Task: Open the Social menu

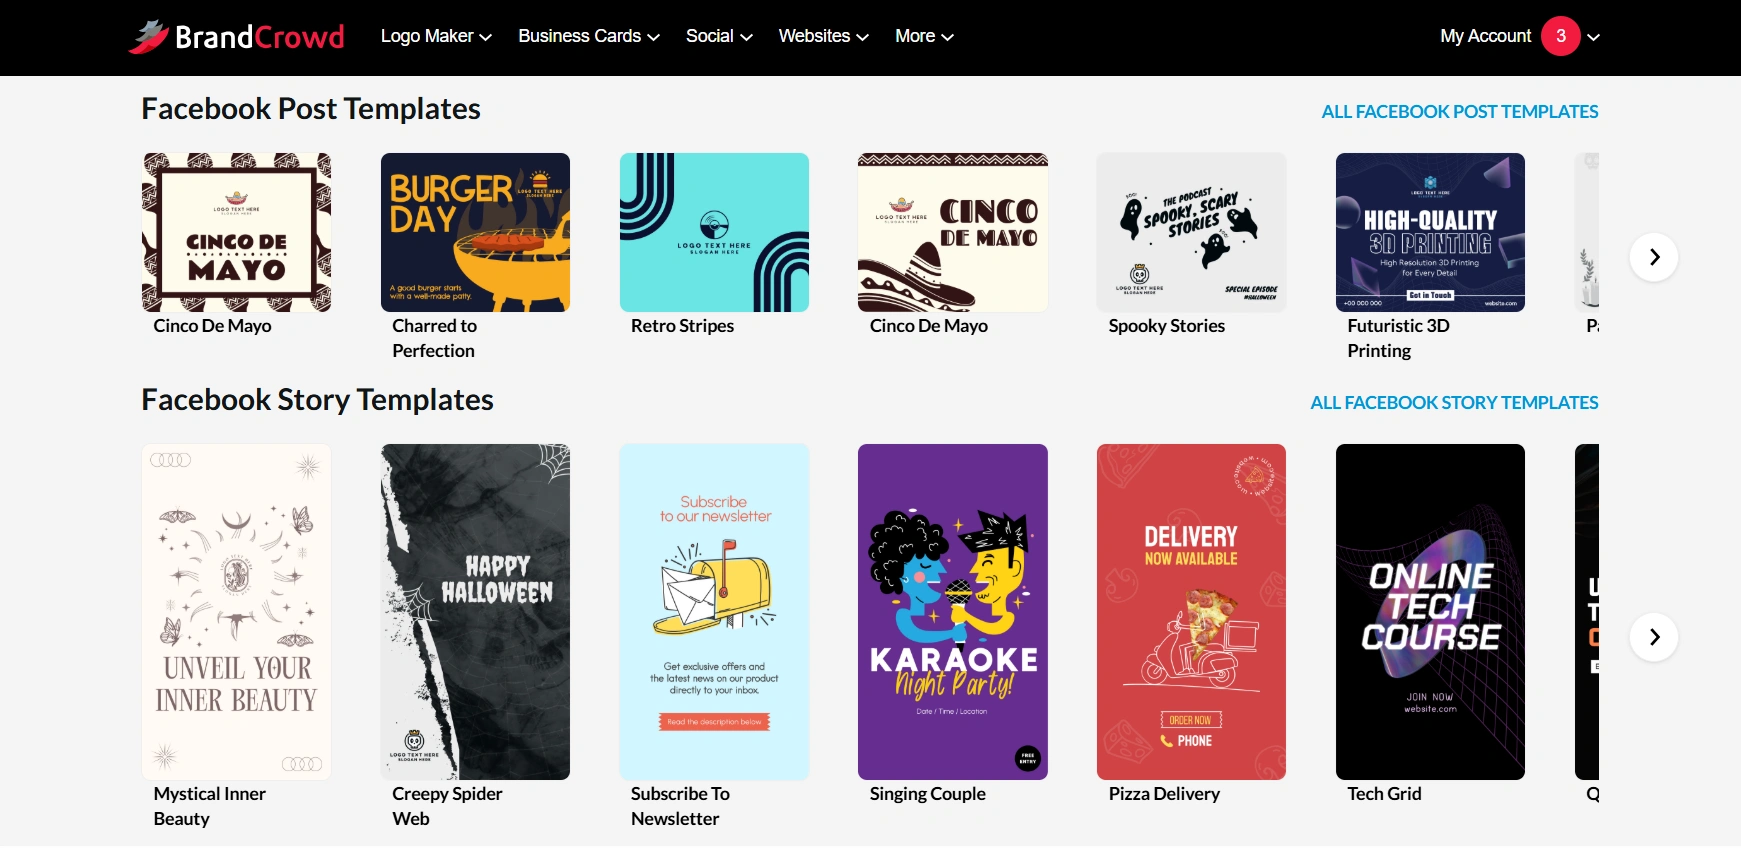Action: tap(719, 36)
